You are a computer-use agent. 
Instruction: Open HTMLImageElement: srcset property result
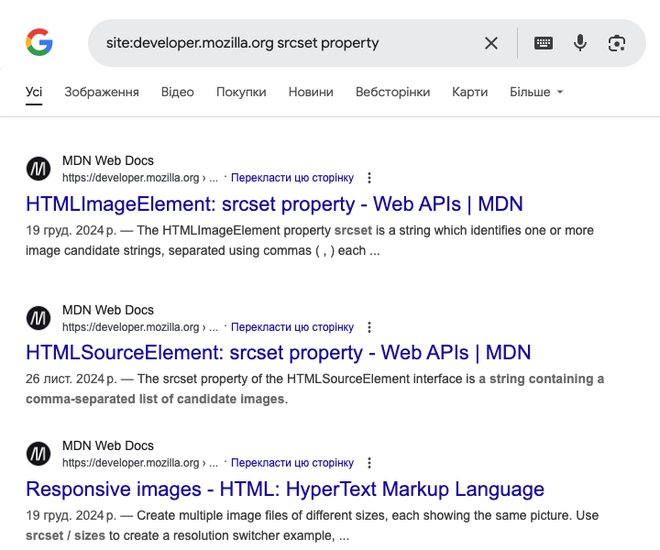[x=274, y=204]
